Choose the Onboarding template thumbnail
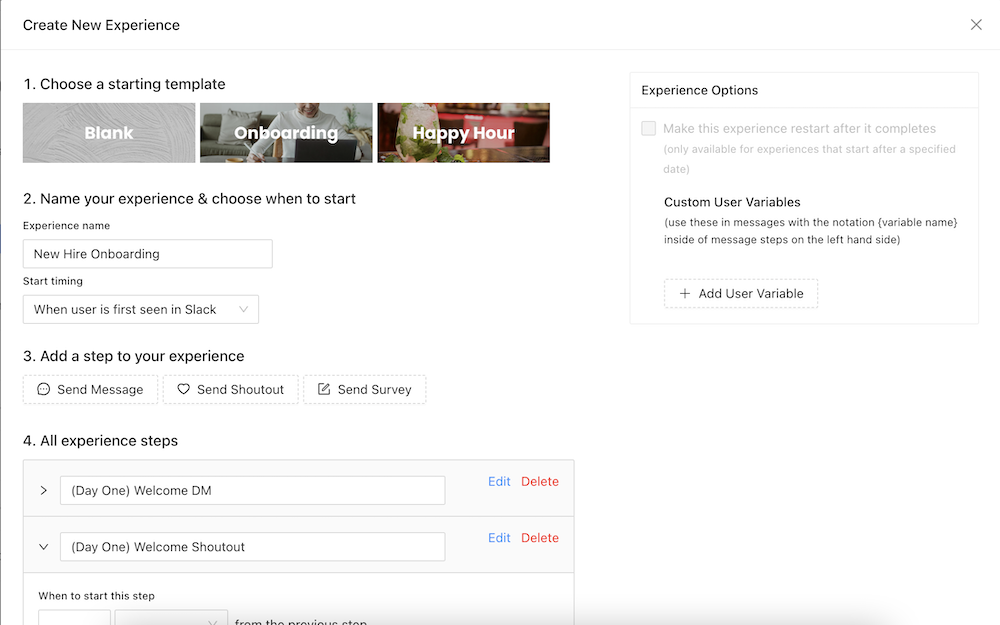 pyautogui.click(x=286, y=133)
